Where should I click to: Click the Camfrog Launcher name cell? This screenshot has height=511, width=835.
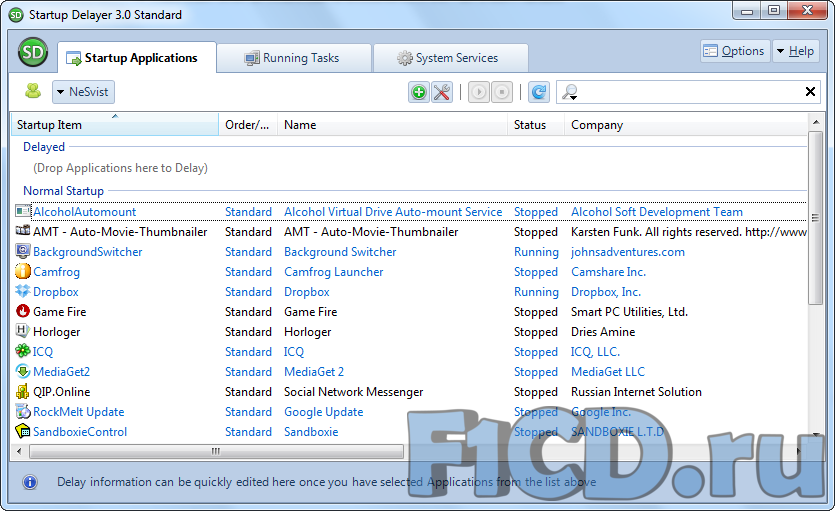pos(334,272)
